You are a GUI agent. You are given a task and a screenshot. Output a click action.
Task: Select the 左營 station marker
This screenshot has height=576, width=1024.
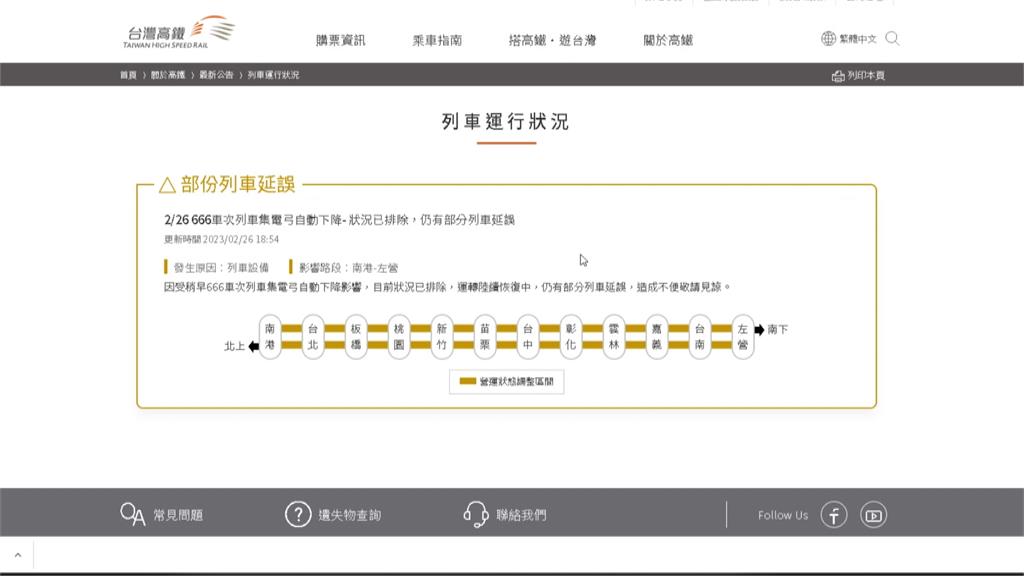click(743, 337)
